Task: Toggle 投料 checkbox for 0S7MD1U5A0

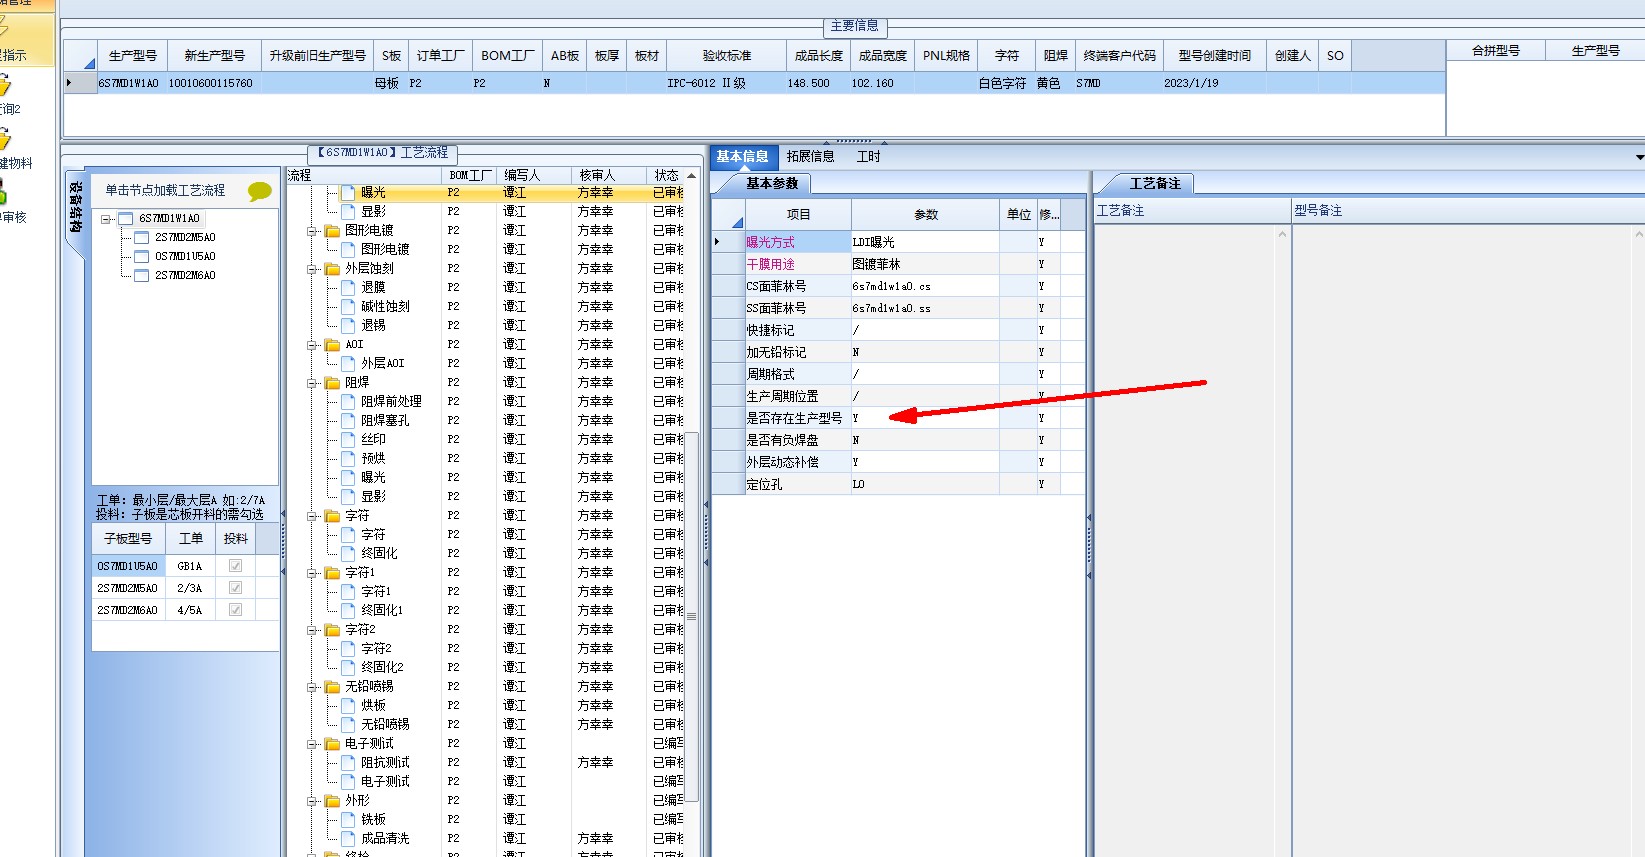Action: [235, 566]
